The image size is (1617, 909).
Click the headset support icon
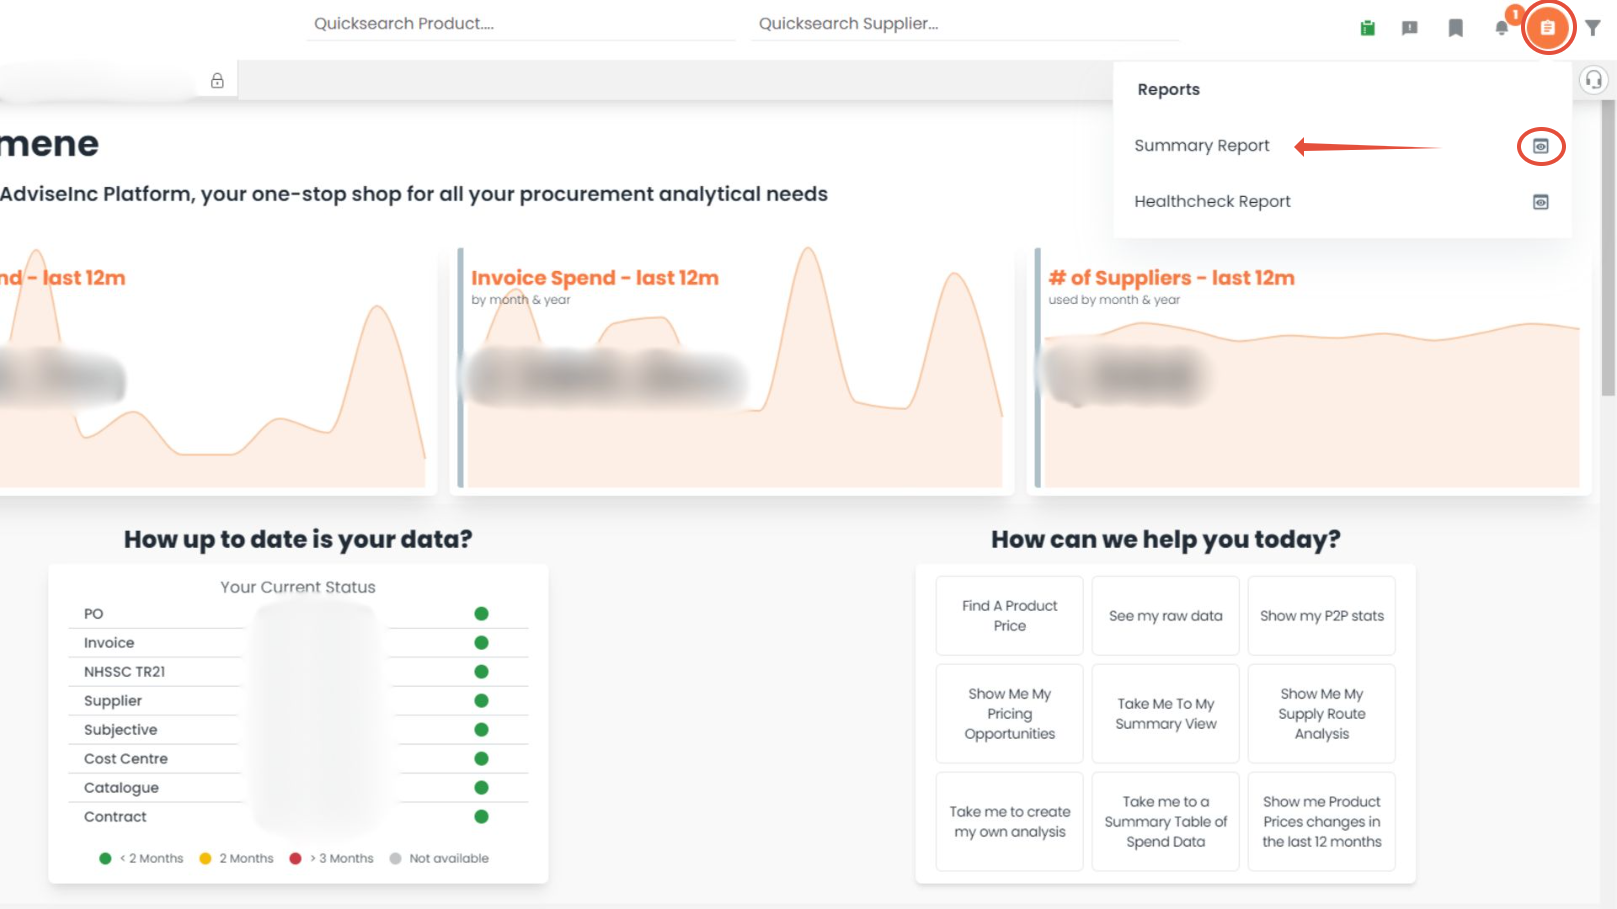(x=1593, y=79)
